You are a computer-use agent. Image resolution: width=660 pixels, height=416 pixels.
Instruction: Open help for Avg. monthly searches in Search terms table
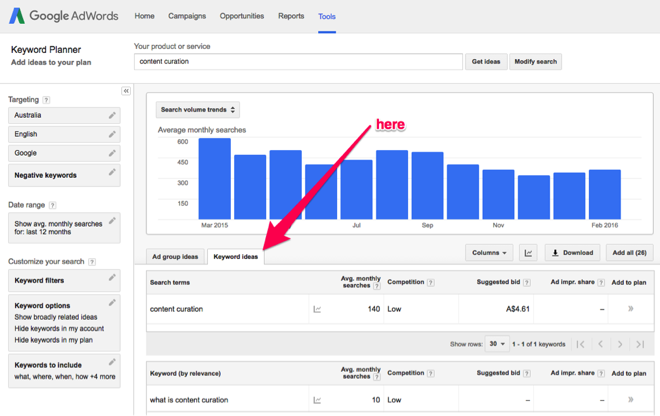pos(377,286)
